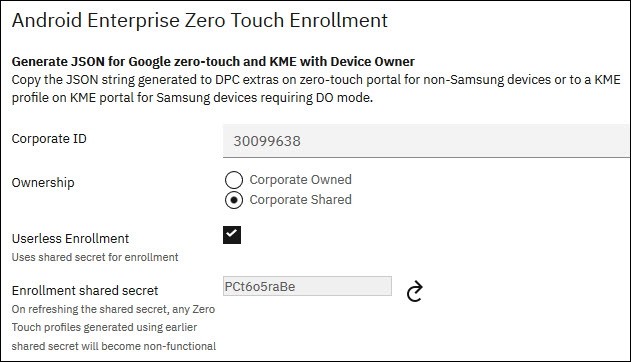Click the On refreshing the shared secret warning line
The width and height of the screenshot is (631, 362).
pos(113,309)
